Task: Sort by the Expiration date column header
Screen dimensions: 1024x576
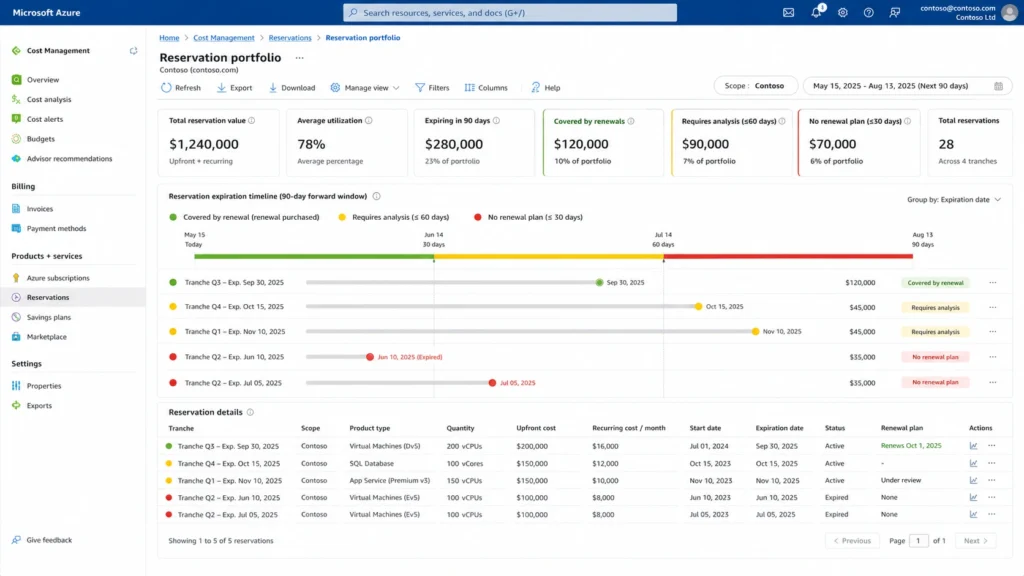Action: click(x=779, y=428)
